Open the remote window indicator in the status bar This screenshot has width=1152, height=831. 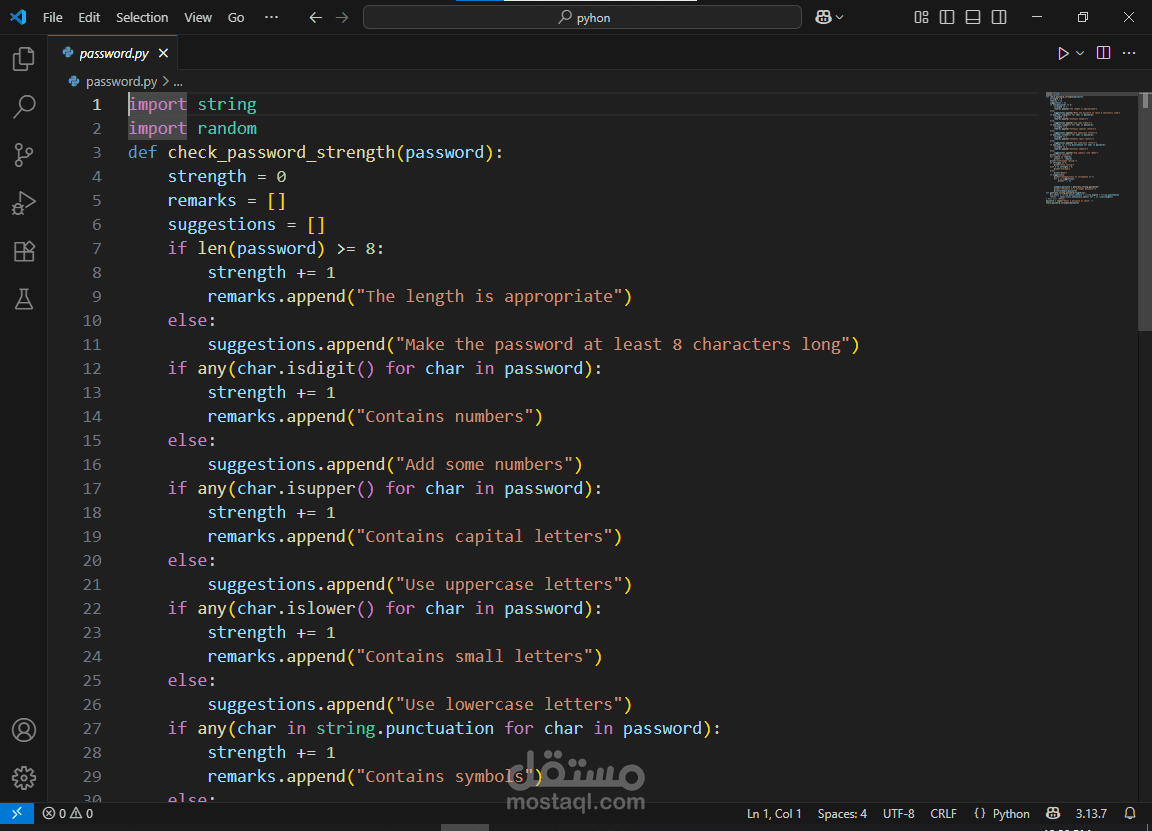tap(17, 813)
